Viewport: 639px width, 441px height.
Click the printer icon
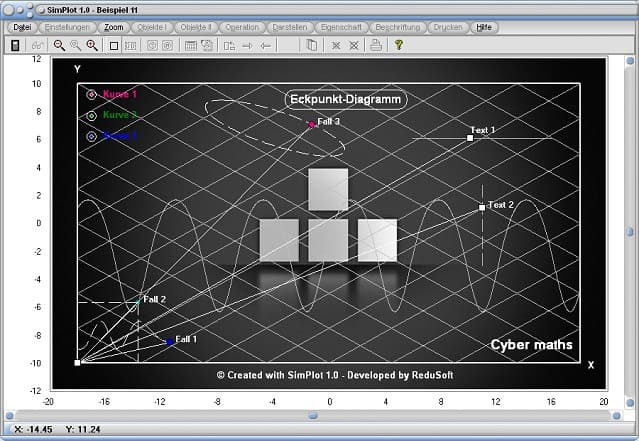pyautogui.click(x=376, y=45)
